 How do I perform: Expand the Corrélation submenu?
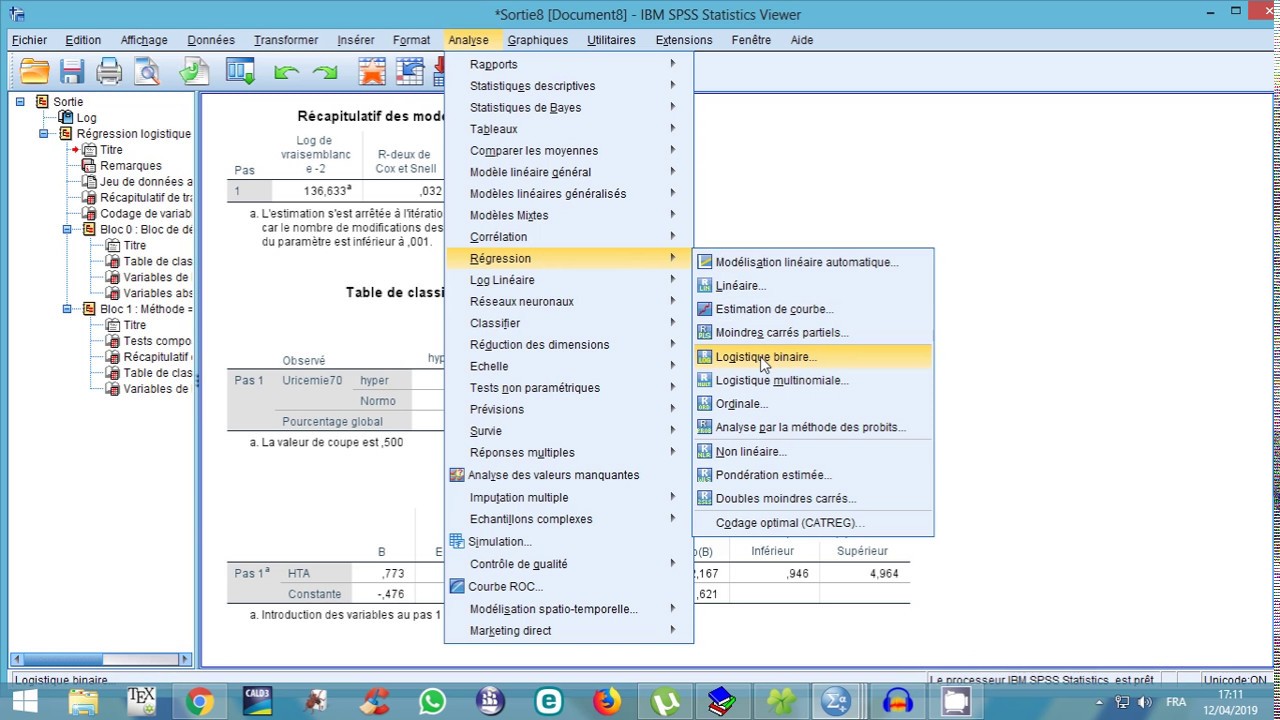click(x=568, y=237)
